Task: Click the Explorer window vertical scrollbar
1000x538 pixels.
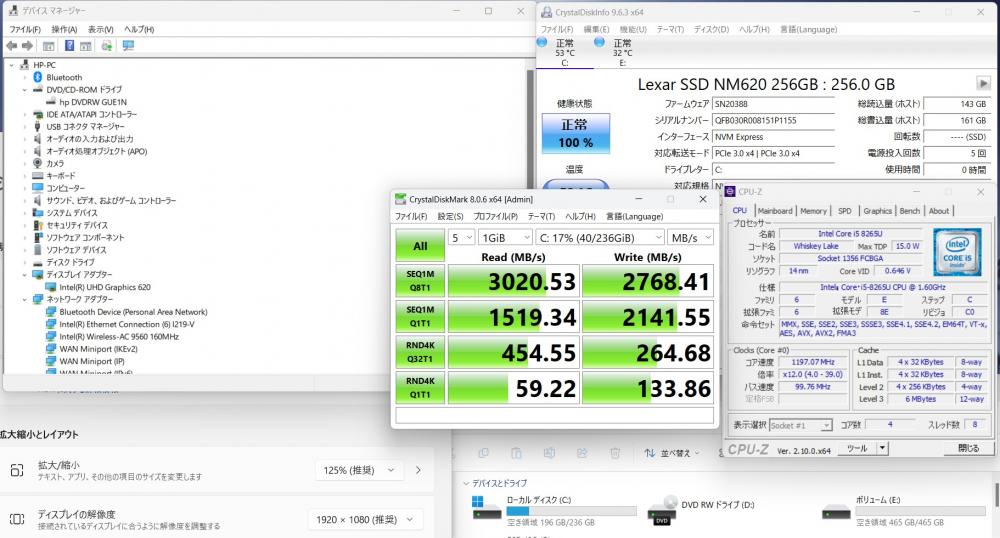Action: pyautogui.click(x=996, y=495)
